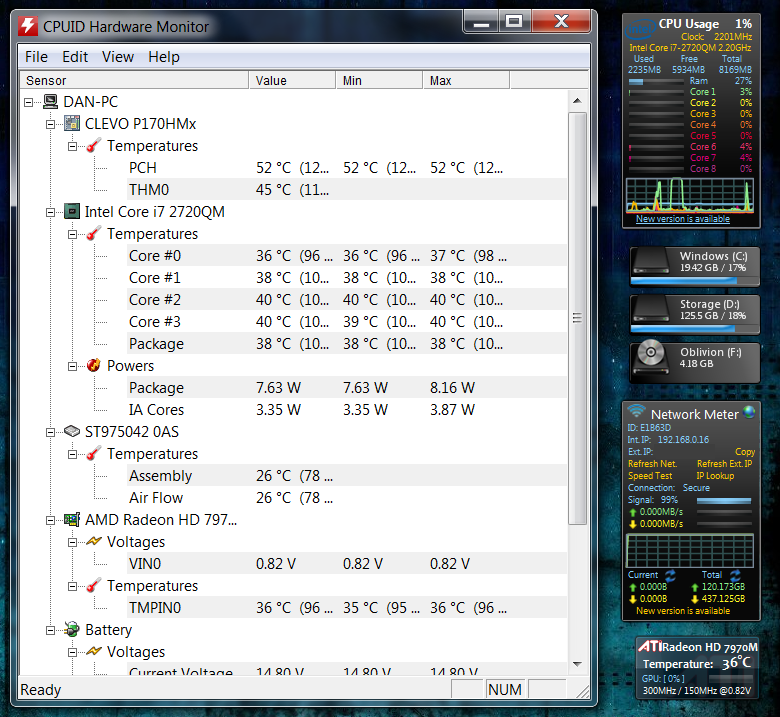Click the Value column header
780x717 pixels.
point(292,80)
